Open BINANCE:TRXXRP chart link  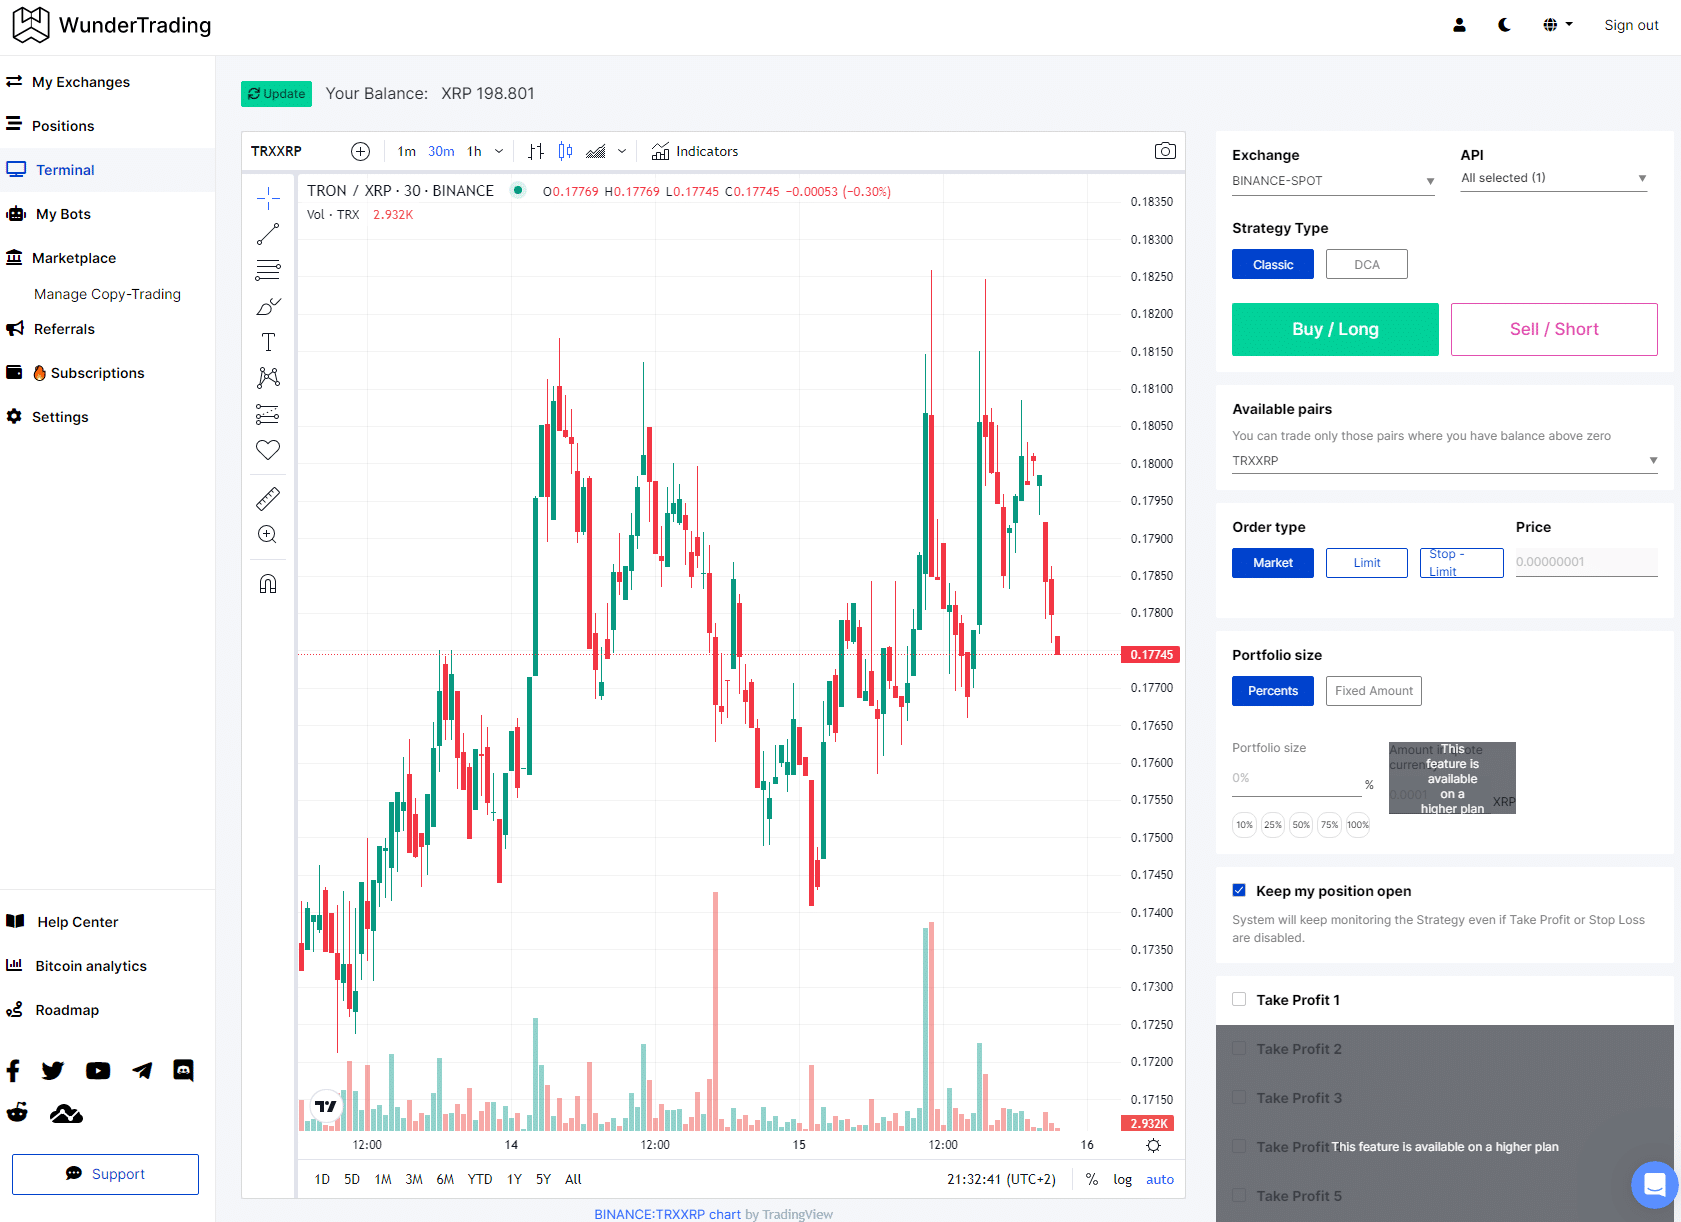(x=667, y=1214)
